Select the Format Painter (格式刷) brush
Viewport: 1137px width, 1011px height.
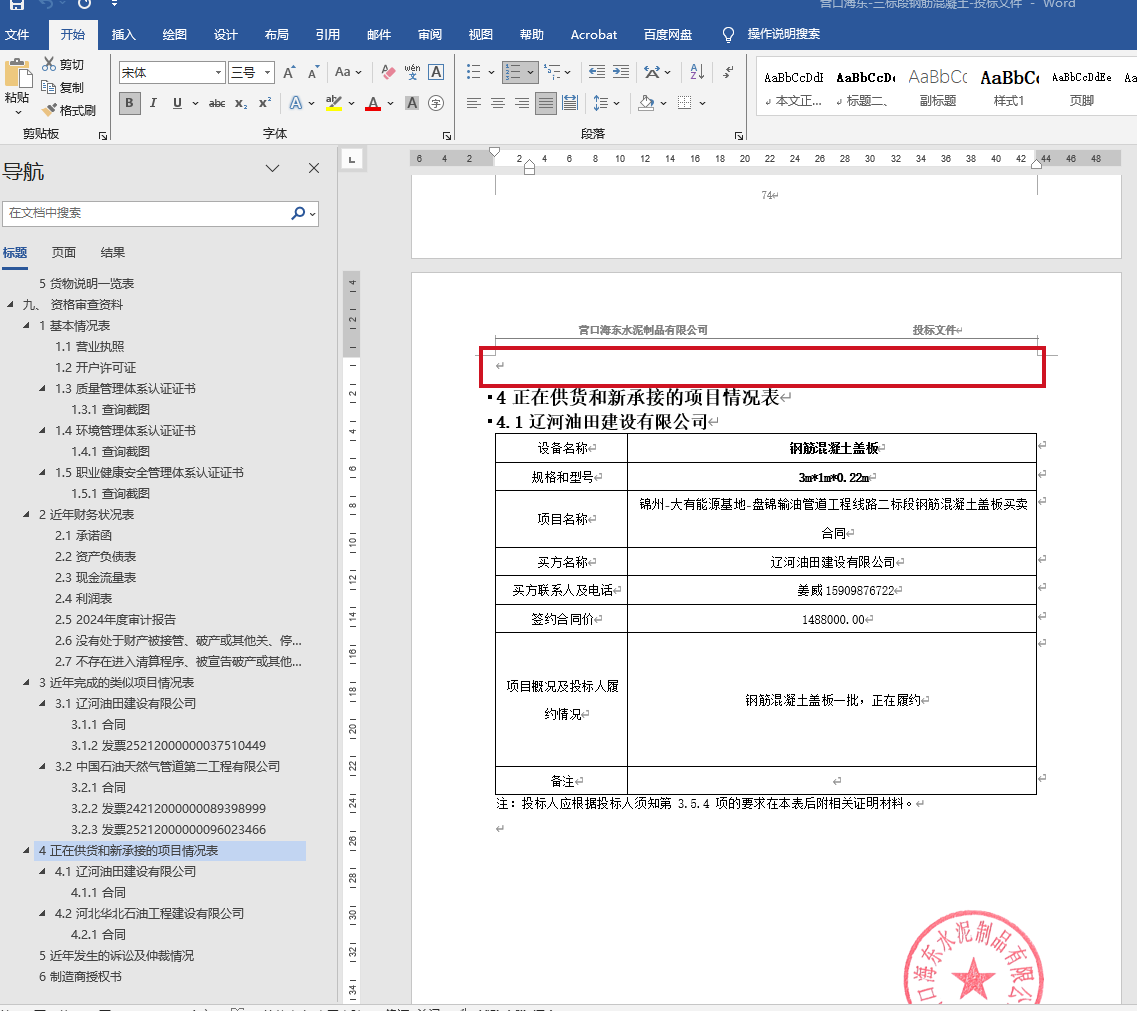[x=49, y=110]
